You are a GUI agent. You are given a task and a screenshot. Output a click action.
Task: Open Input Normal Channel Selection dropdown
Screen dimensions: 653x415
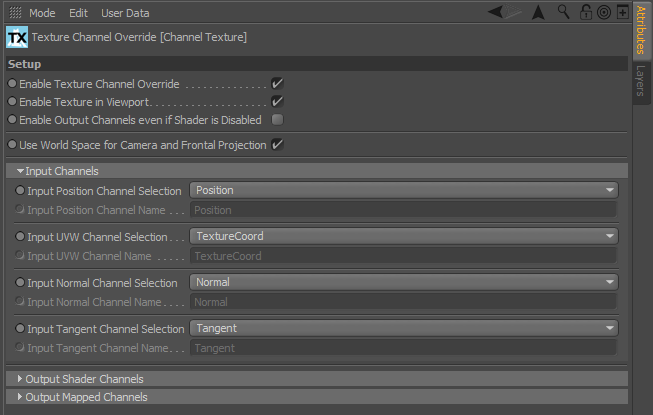pos(404,282)
